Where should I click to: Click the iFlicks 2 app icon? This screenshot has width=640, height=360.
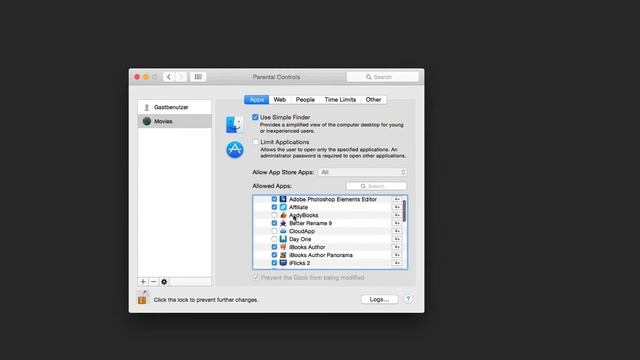tap(283, 263)
